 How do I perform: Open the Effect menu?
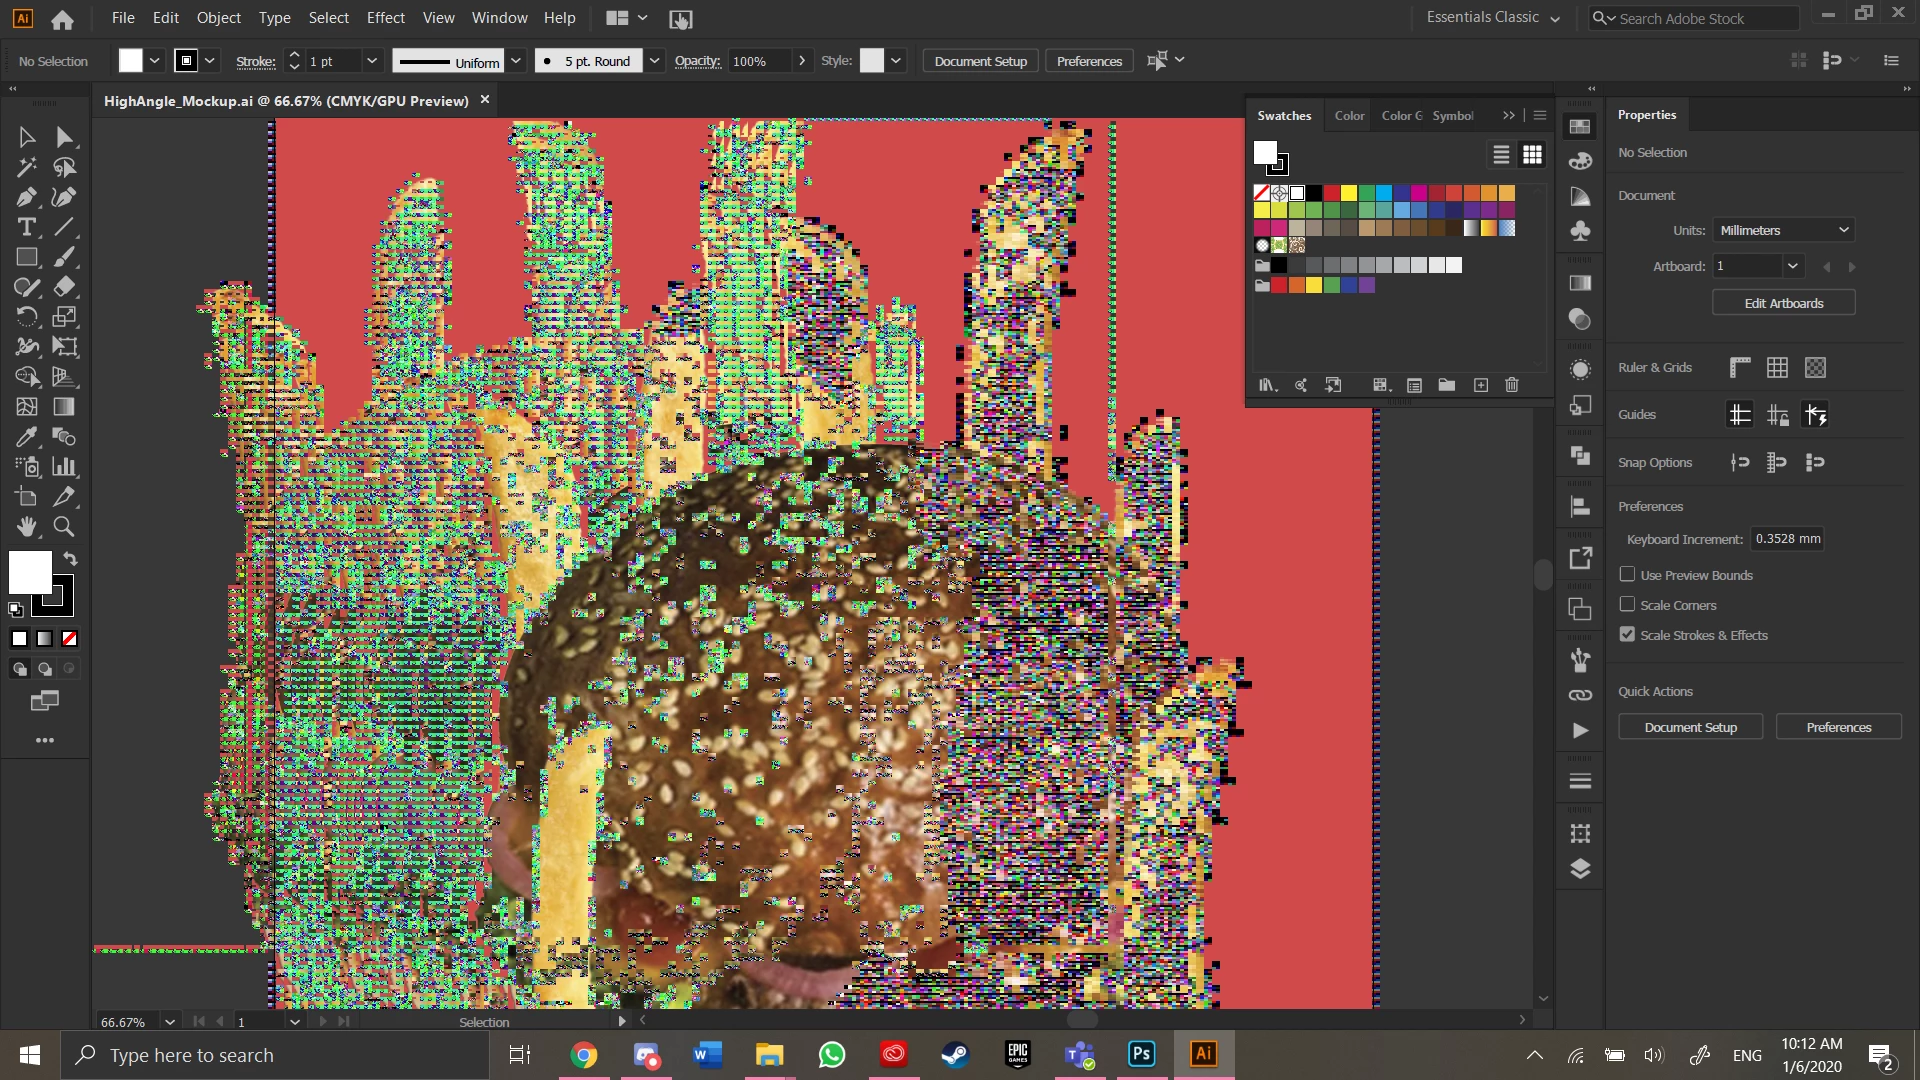[x=385, y=18]
